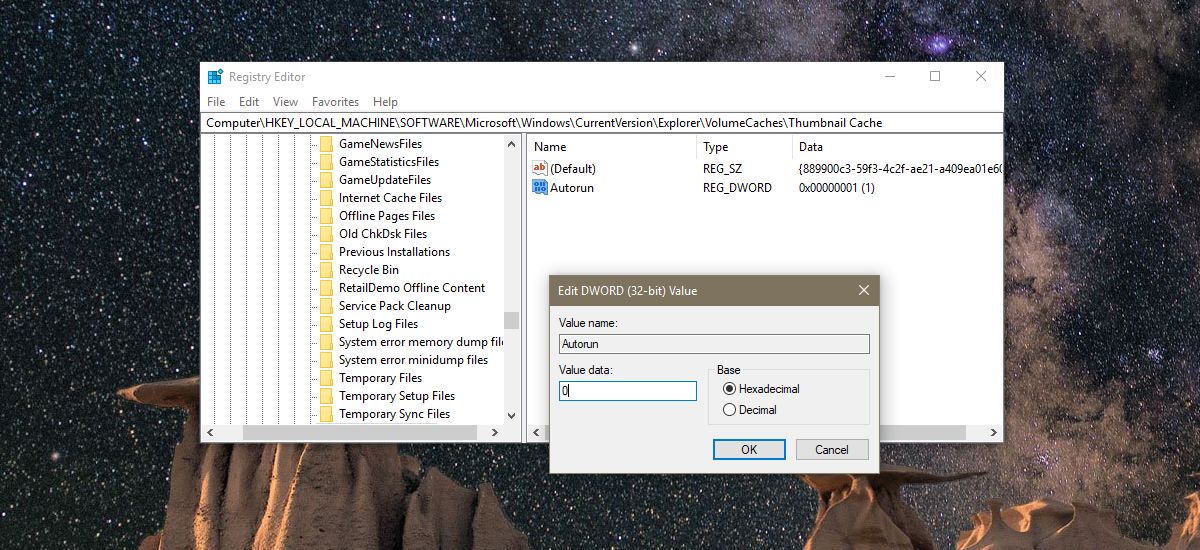Click the registry path address bar
Viewport: 1200px width, 550px height.
[600, 123]
